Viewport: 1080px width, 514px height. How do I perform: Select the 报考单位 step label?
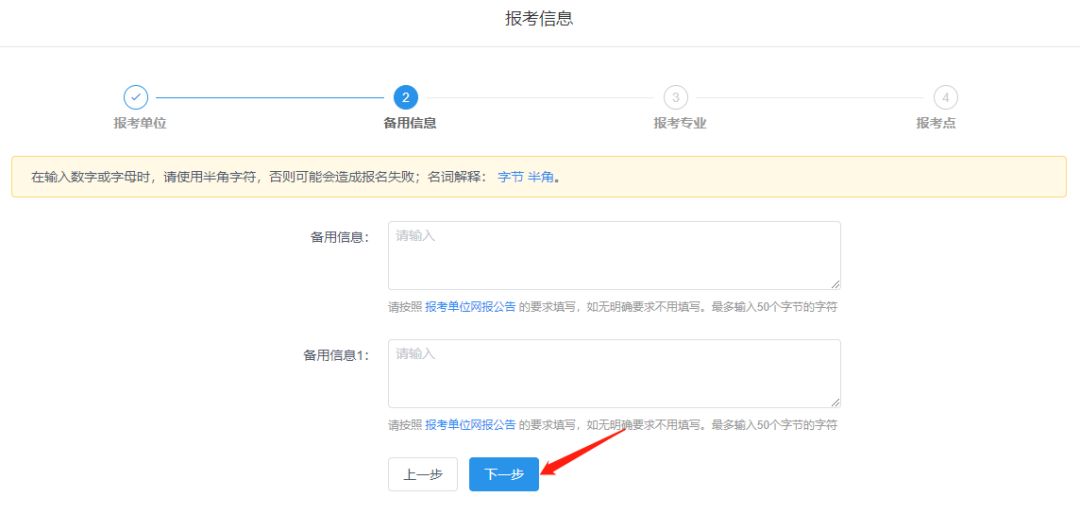pos(140,123)
